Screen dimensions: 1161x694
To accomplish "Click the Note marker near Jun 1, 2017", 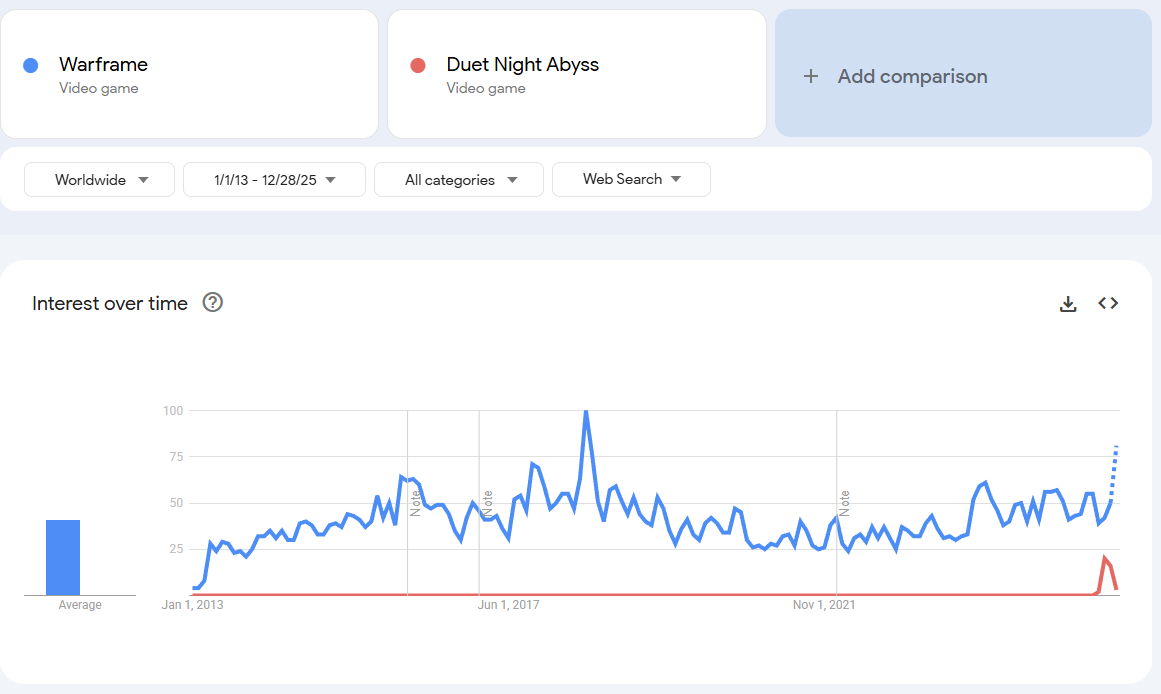I will tap(487, 504).
